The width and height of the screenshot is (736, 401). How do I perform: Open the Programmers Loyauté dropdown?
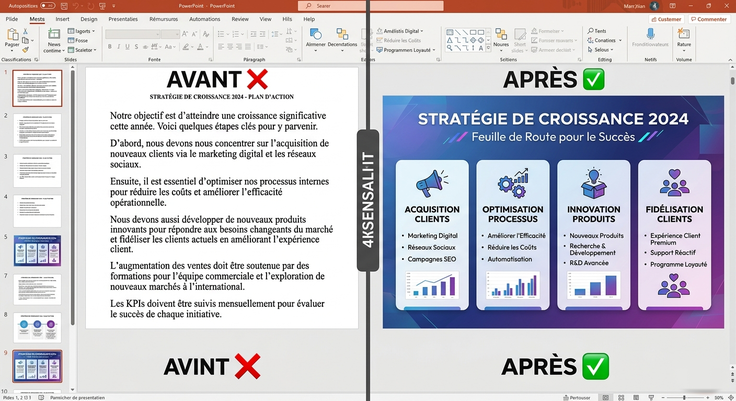click(406, 50)
